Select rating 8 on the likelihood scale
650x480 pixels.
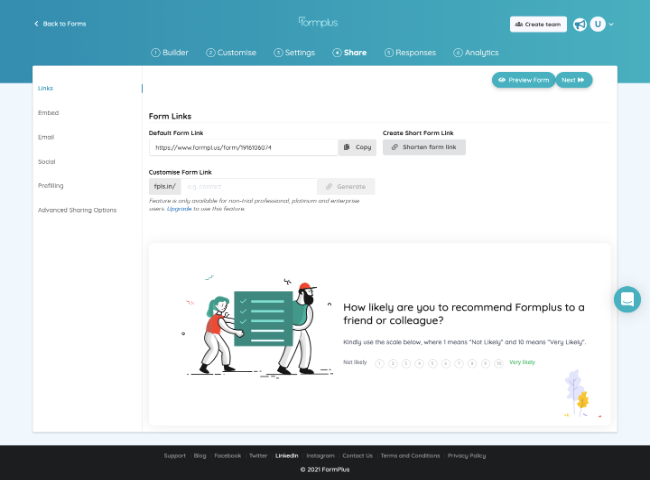pos(472,364)
